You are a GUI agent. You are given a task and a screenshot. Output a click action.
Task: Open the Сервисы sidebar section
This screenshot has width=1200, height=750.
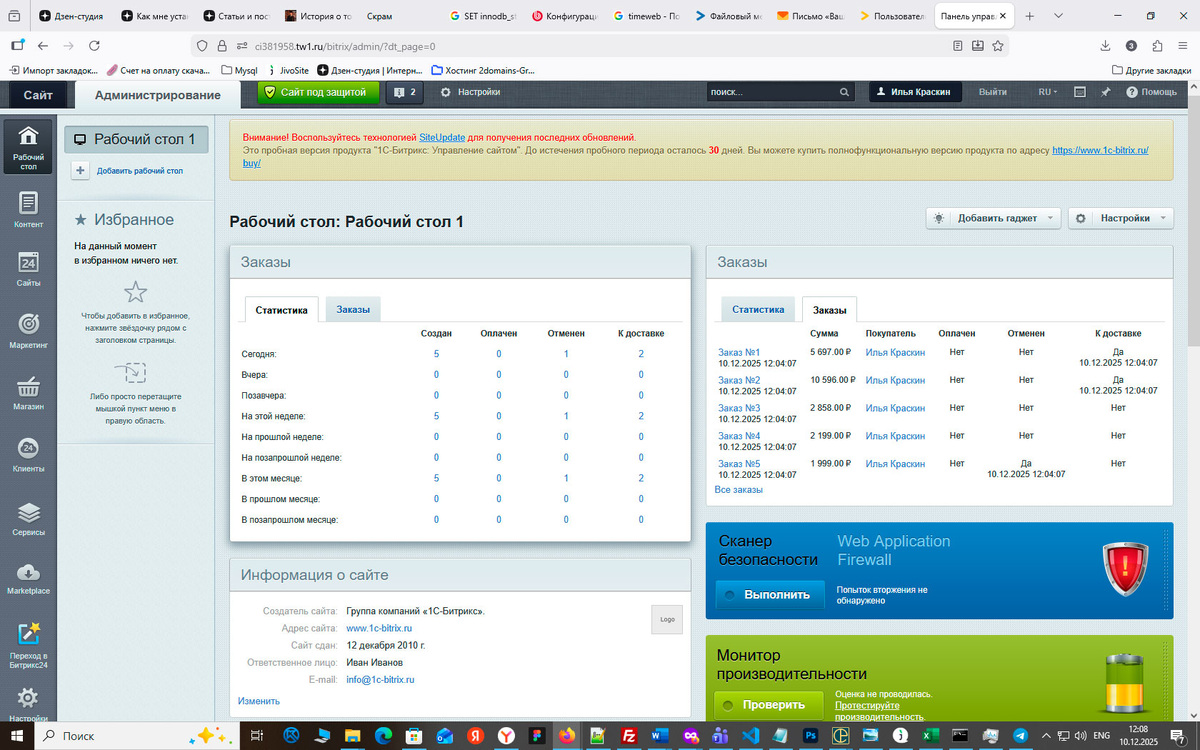pos(28,517)
